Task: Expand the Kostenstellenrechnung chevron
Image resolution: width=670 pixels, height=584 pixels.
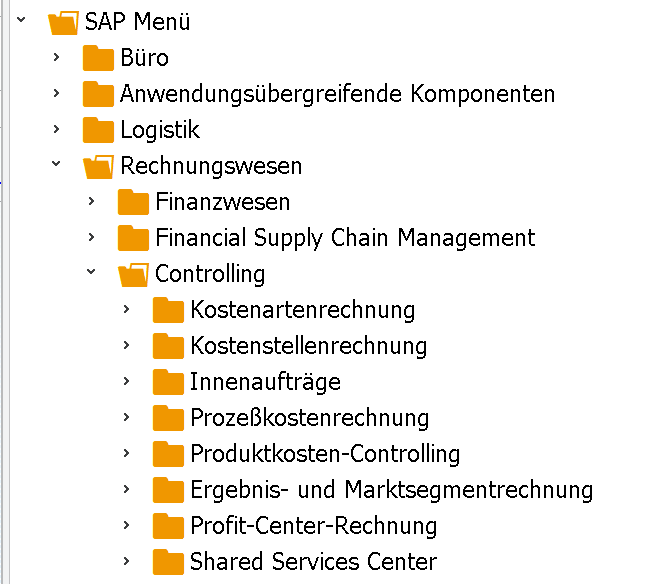Action: [126, 345]
